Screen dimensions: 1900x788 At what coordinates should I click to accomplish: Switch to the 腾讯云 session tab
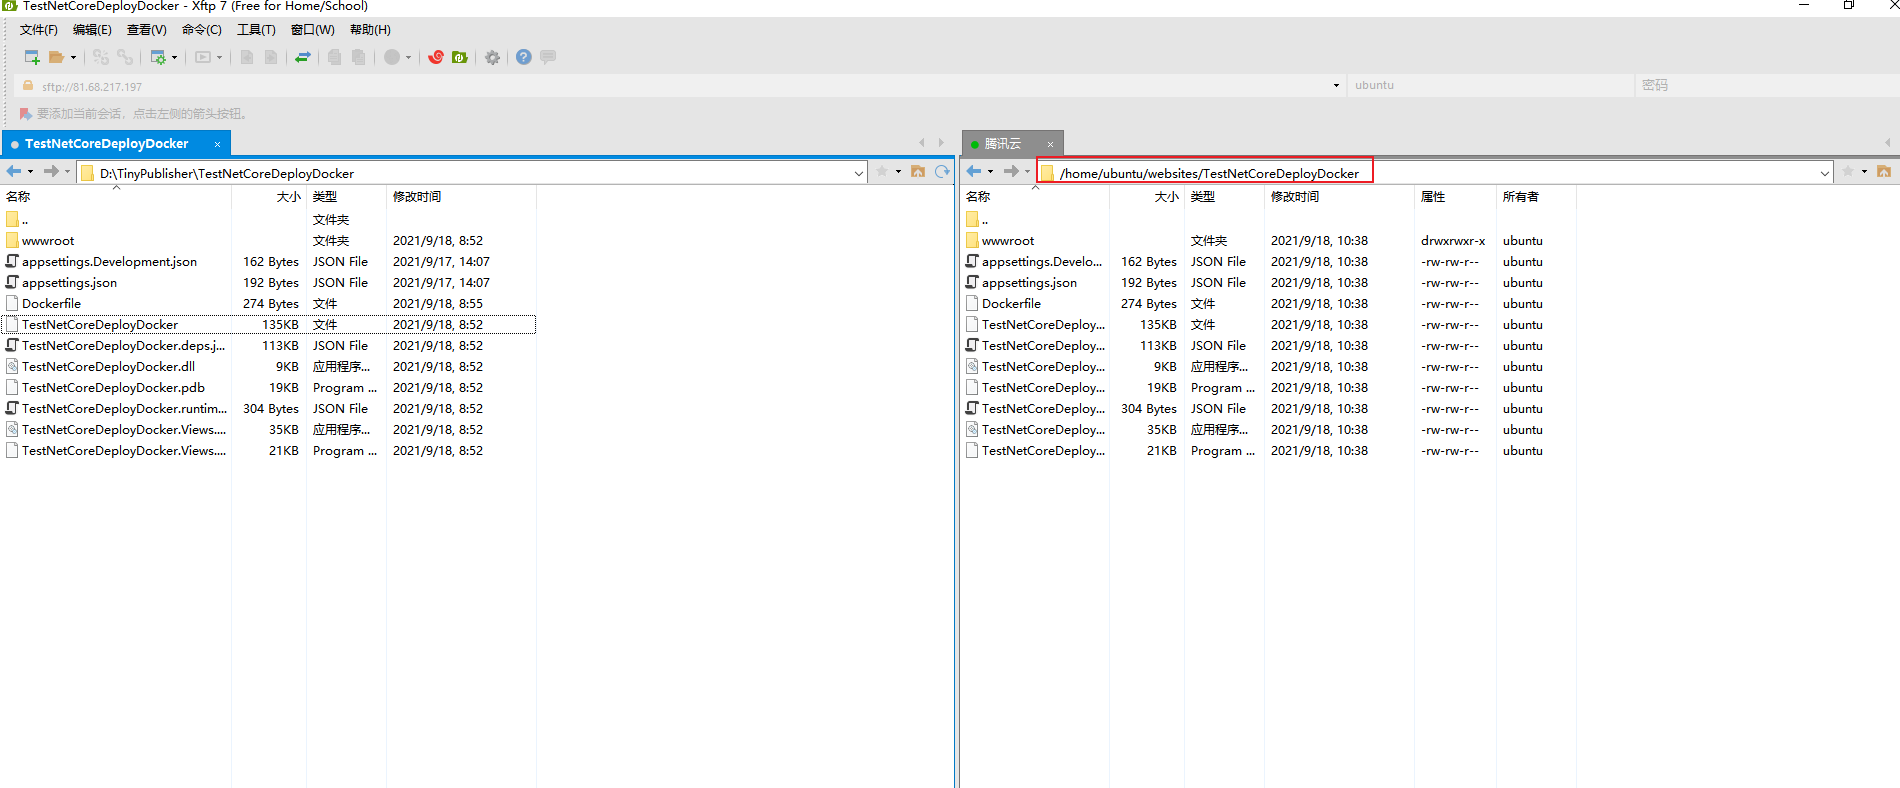1003,144
